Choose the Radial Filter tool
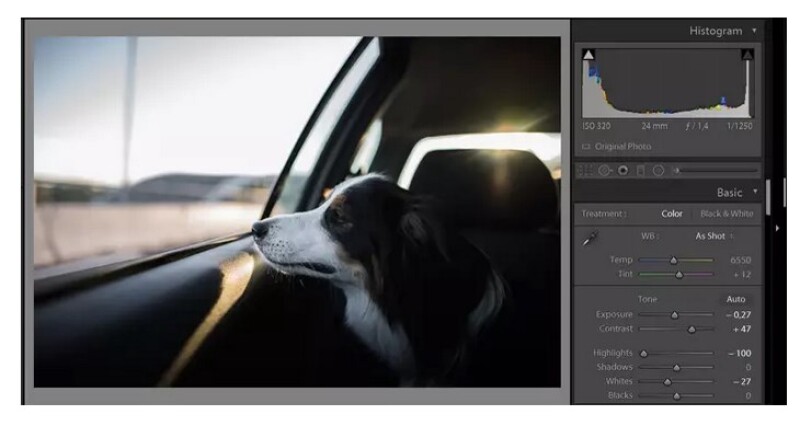Viewport: 800px width, 426px height. [658, 170]
